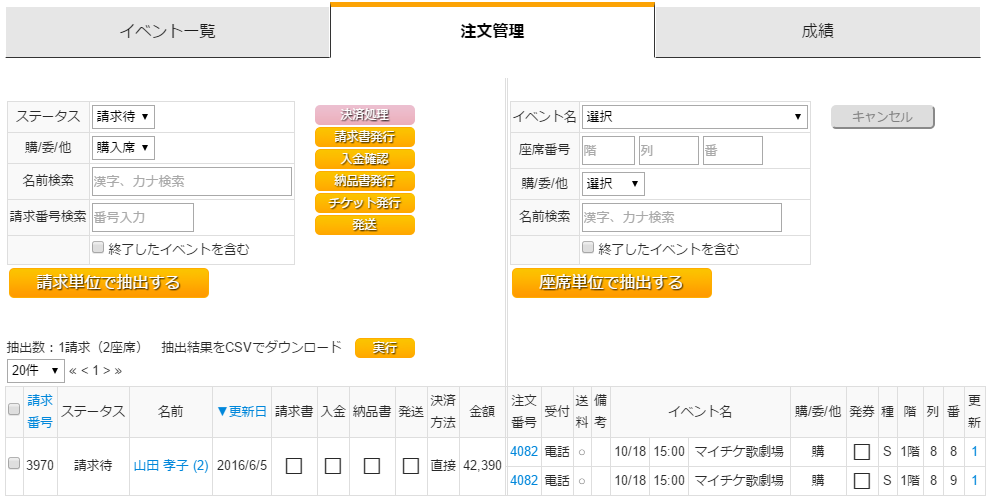Click the 請求書発行 action button

click(364, 137)
